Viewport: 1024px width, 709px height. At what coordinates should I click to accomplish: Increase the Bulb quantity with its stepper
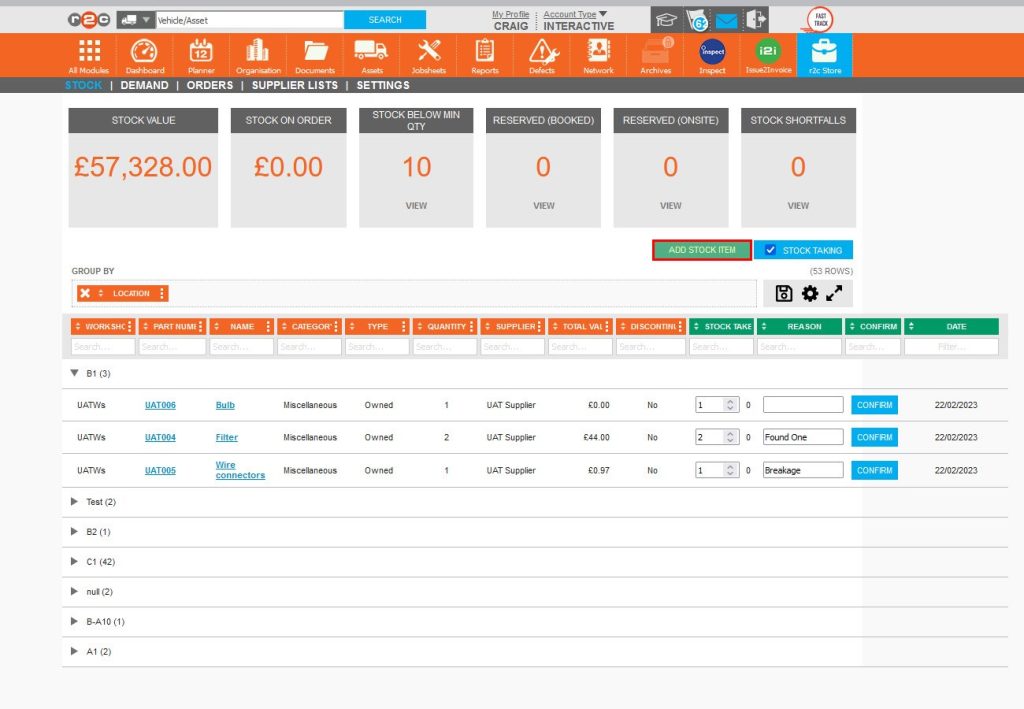point(730,401)
